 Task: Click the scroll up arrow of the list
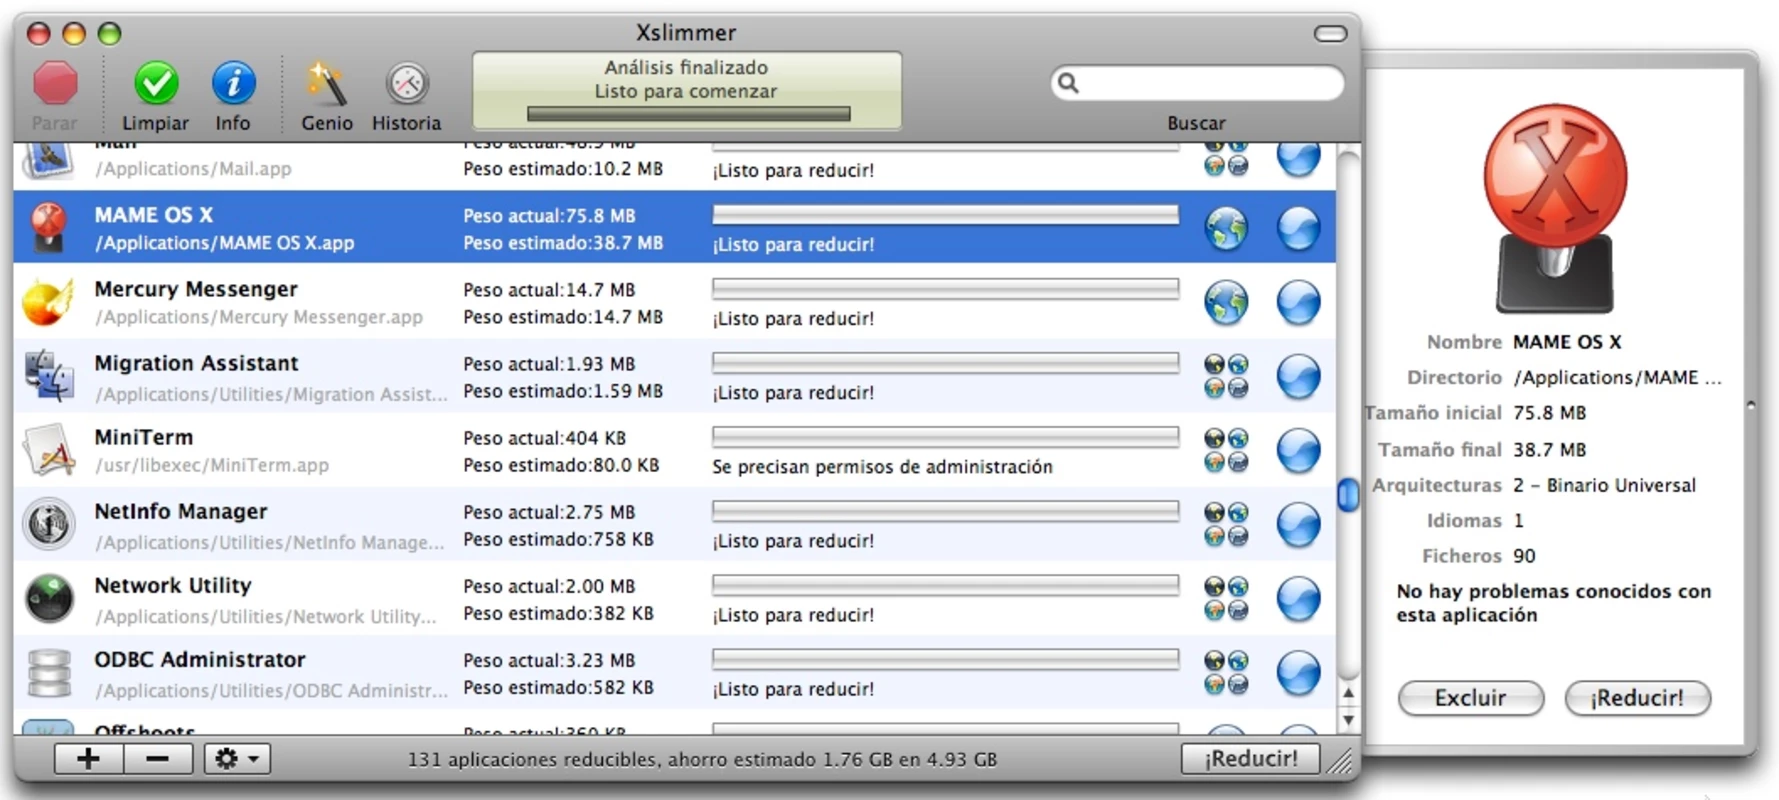click(1348, 693)
